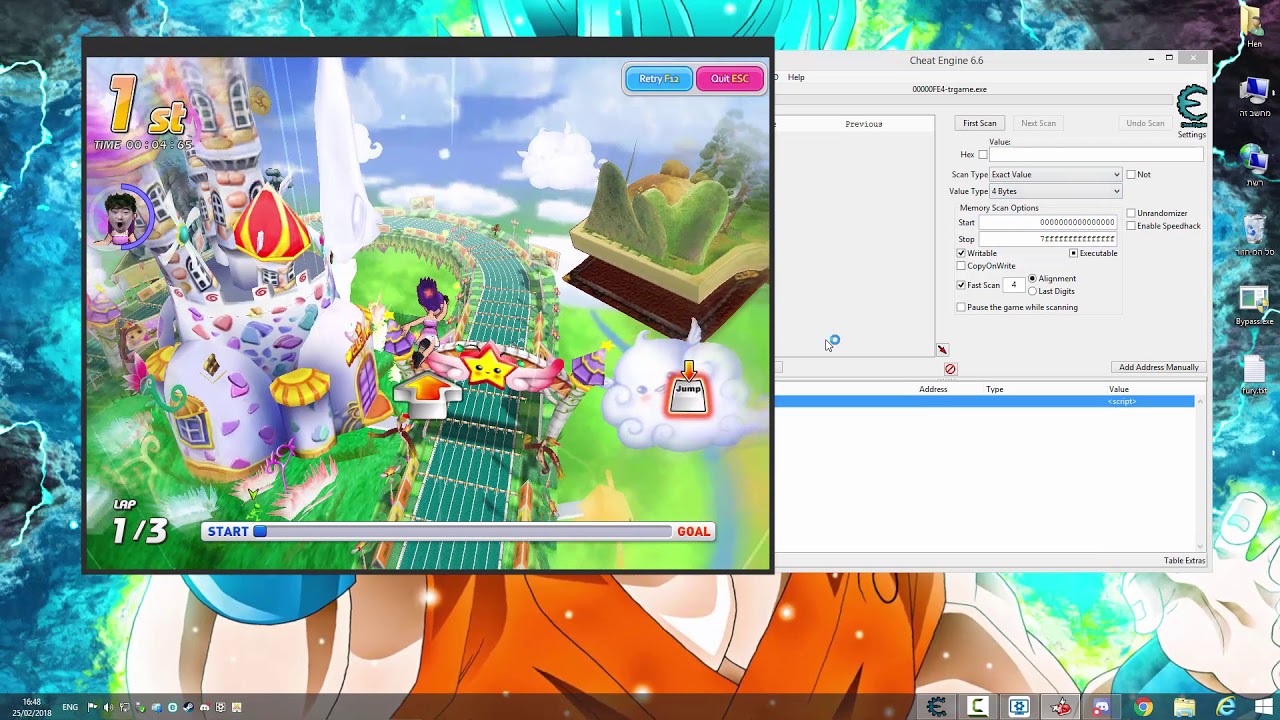Image resolution: width=1280 pixels, height=720 pixels.
Task: Click the Undo Scan button
Action: (x=1145, y=123)
